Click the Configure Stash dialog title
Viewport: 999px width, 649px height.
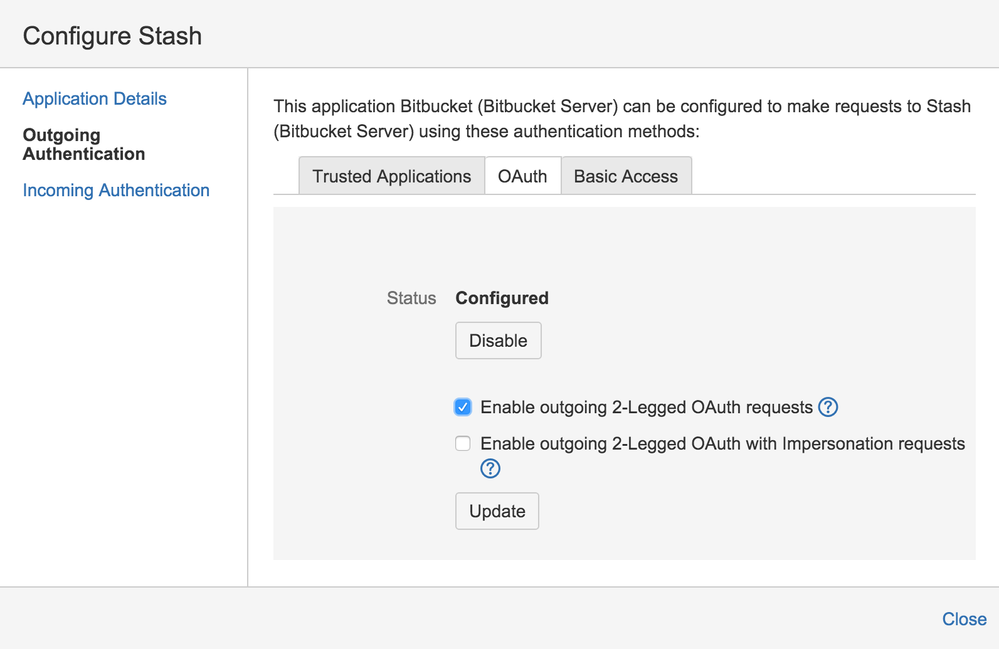112,36
